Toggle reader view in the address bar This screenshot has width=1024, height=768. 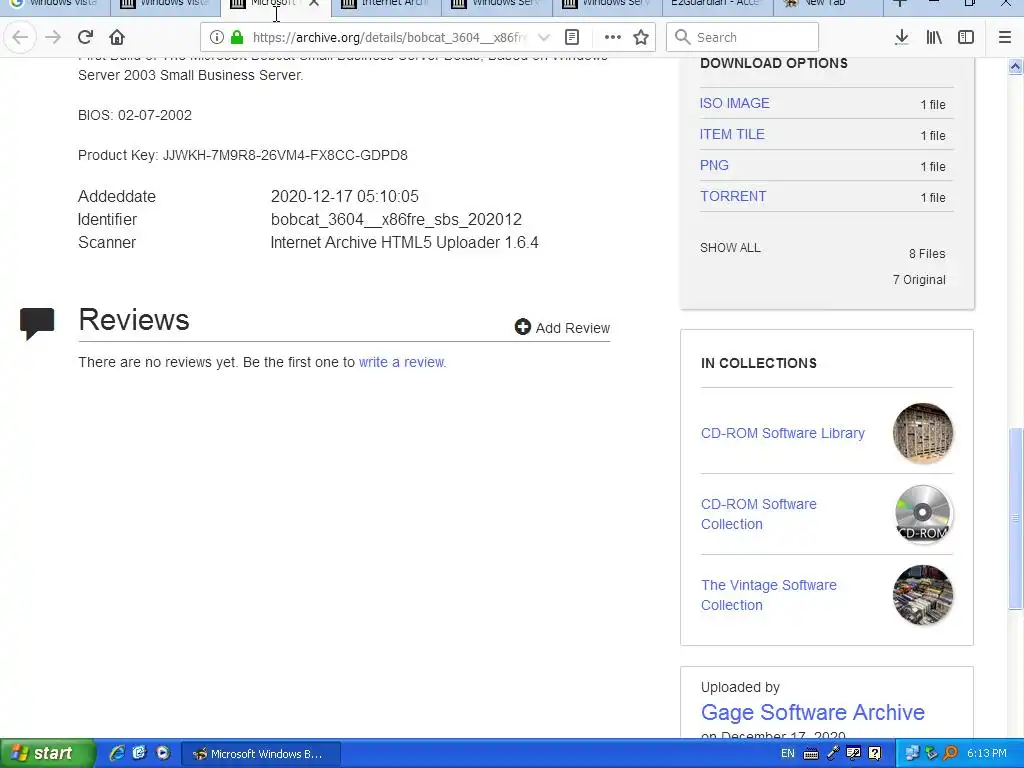coord(572,37)
